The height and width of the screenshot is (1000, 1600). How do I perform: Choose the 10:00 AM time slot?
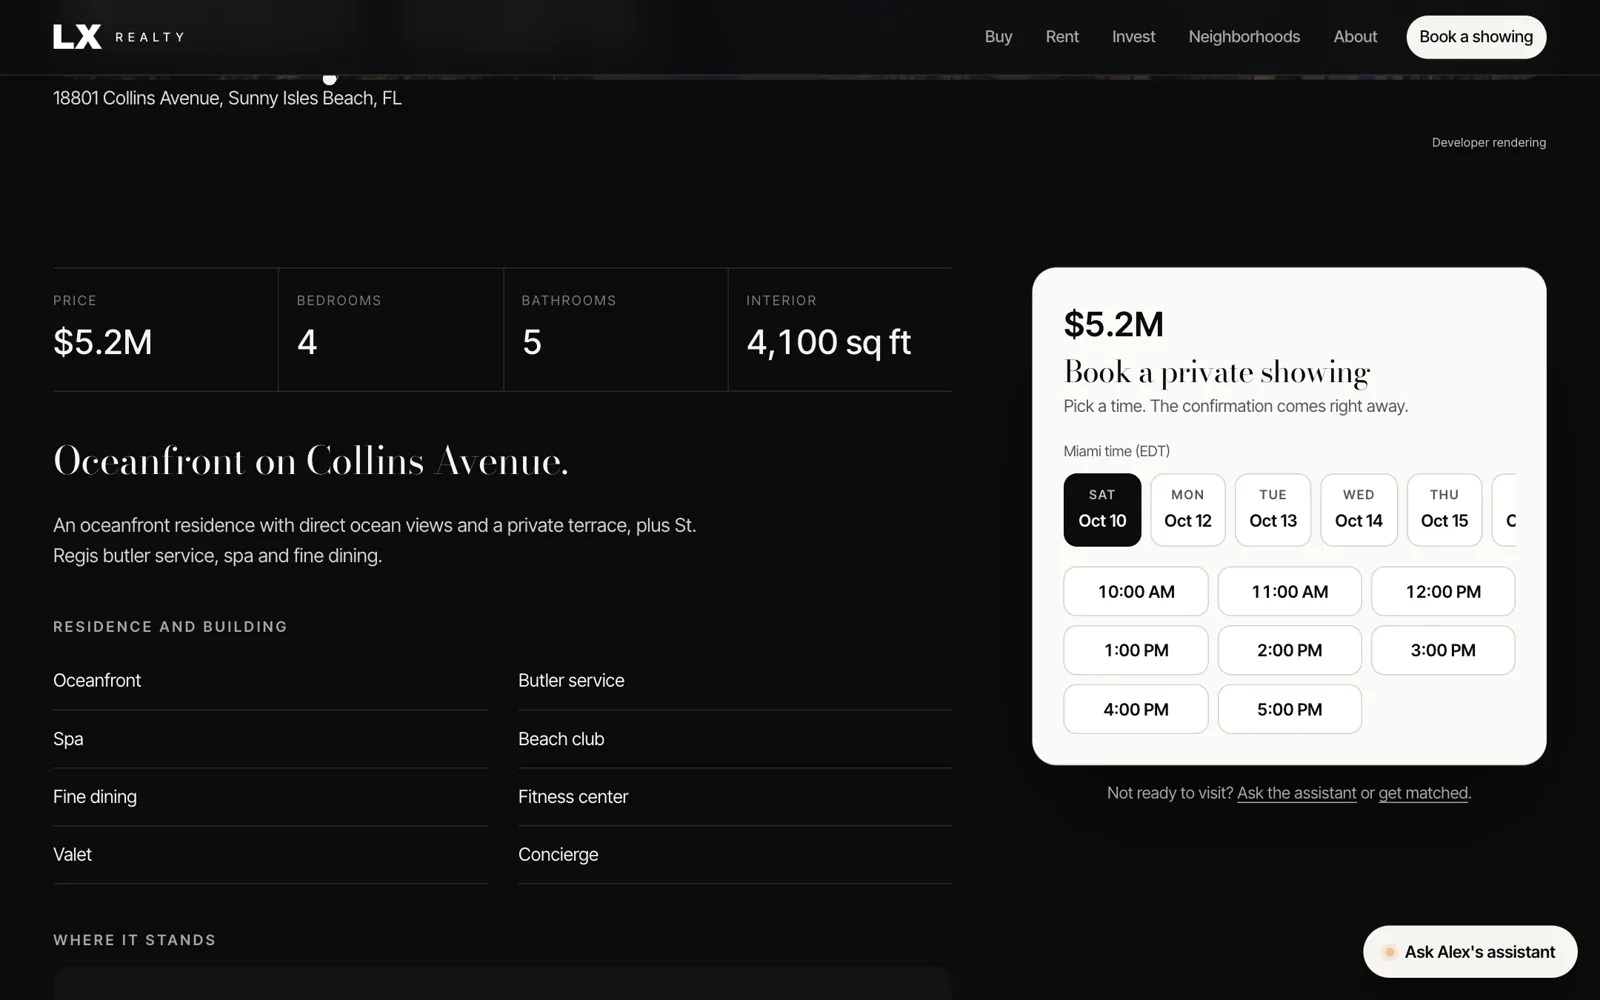point(1136,591)
